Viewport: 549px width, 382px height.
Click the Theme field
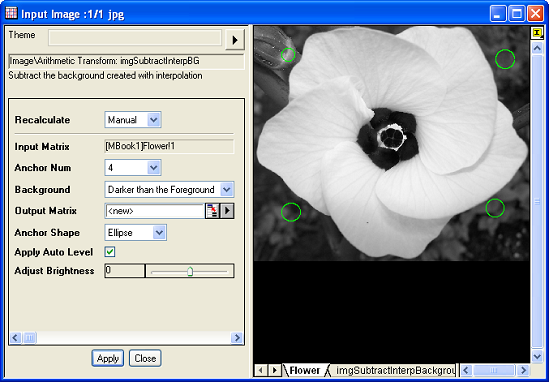click(135, 37)
